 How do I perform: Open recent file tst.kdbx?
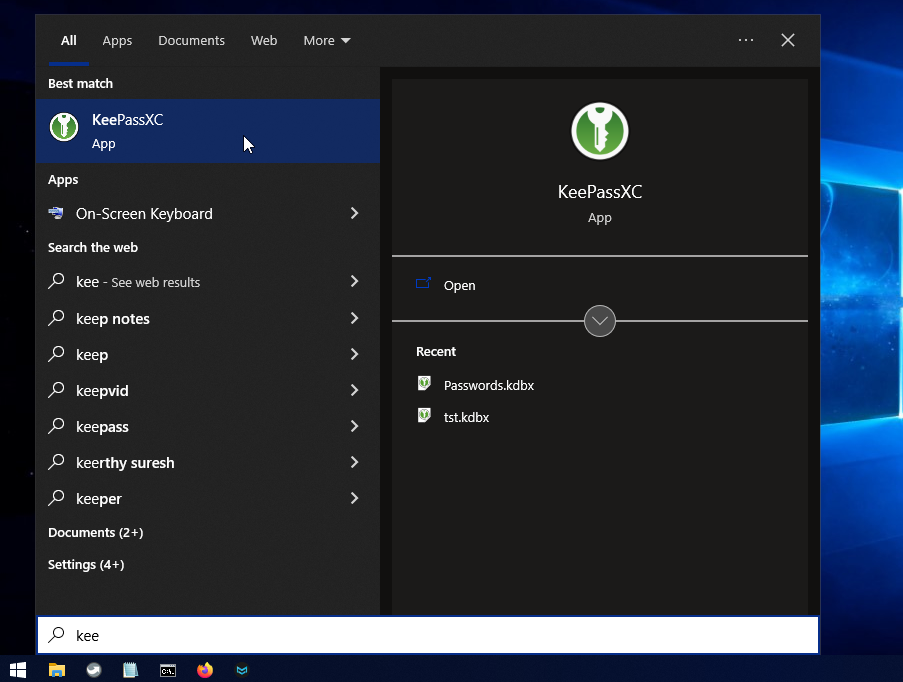(x=466, y=417)
